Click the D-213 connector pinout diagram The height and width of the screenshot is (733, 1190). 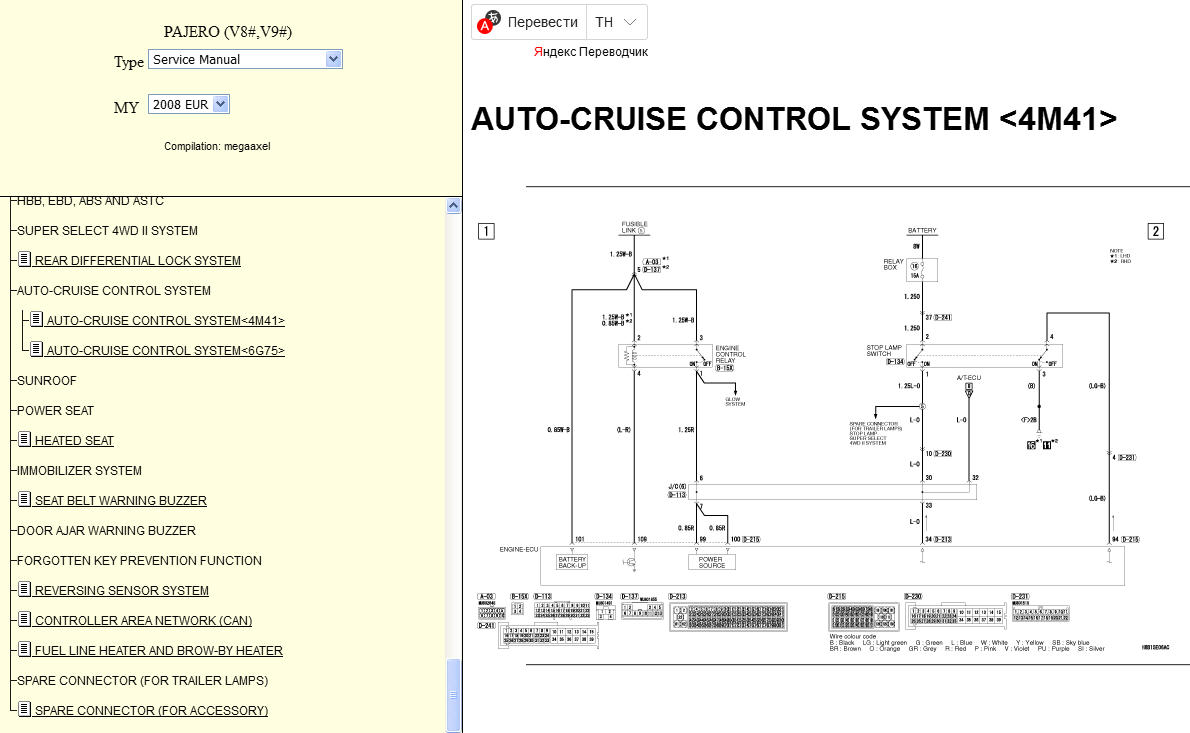[x=729, y=617]
